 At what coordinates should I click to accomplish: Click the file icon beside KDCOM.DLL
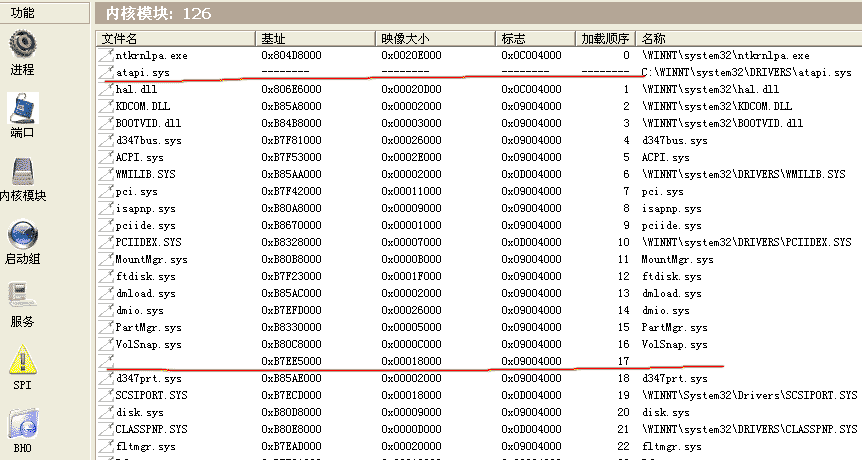106,106
